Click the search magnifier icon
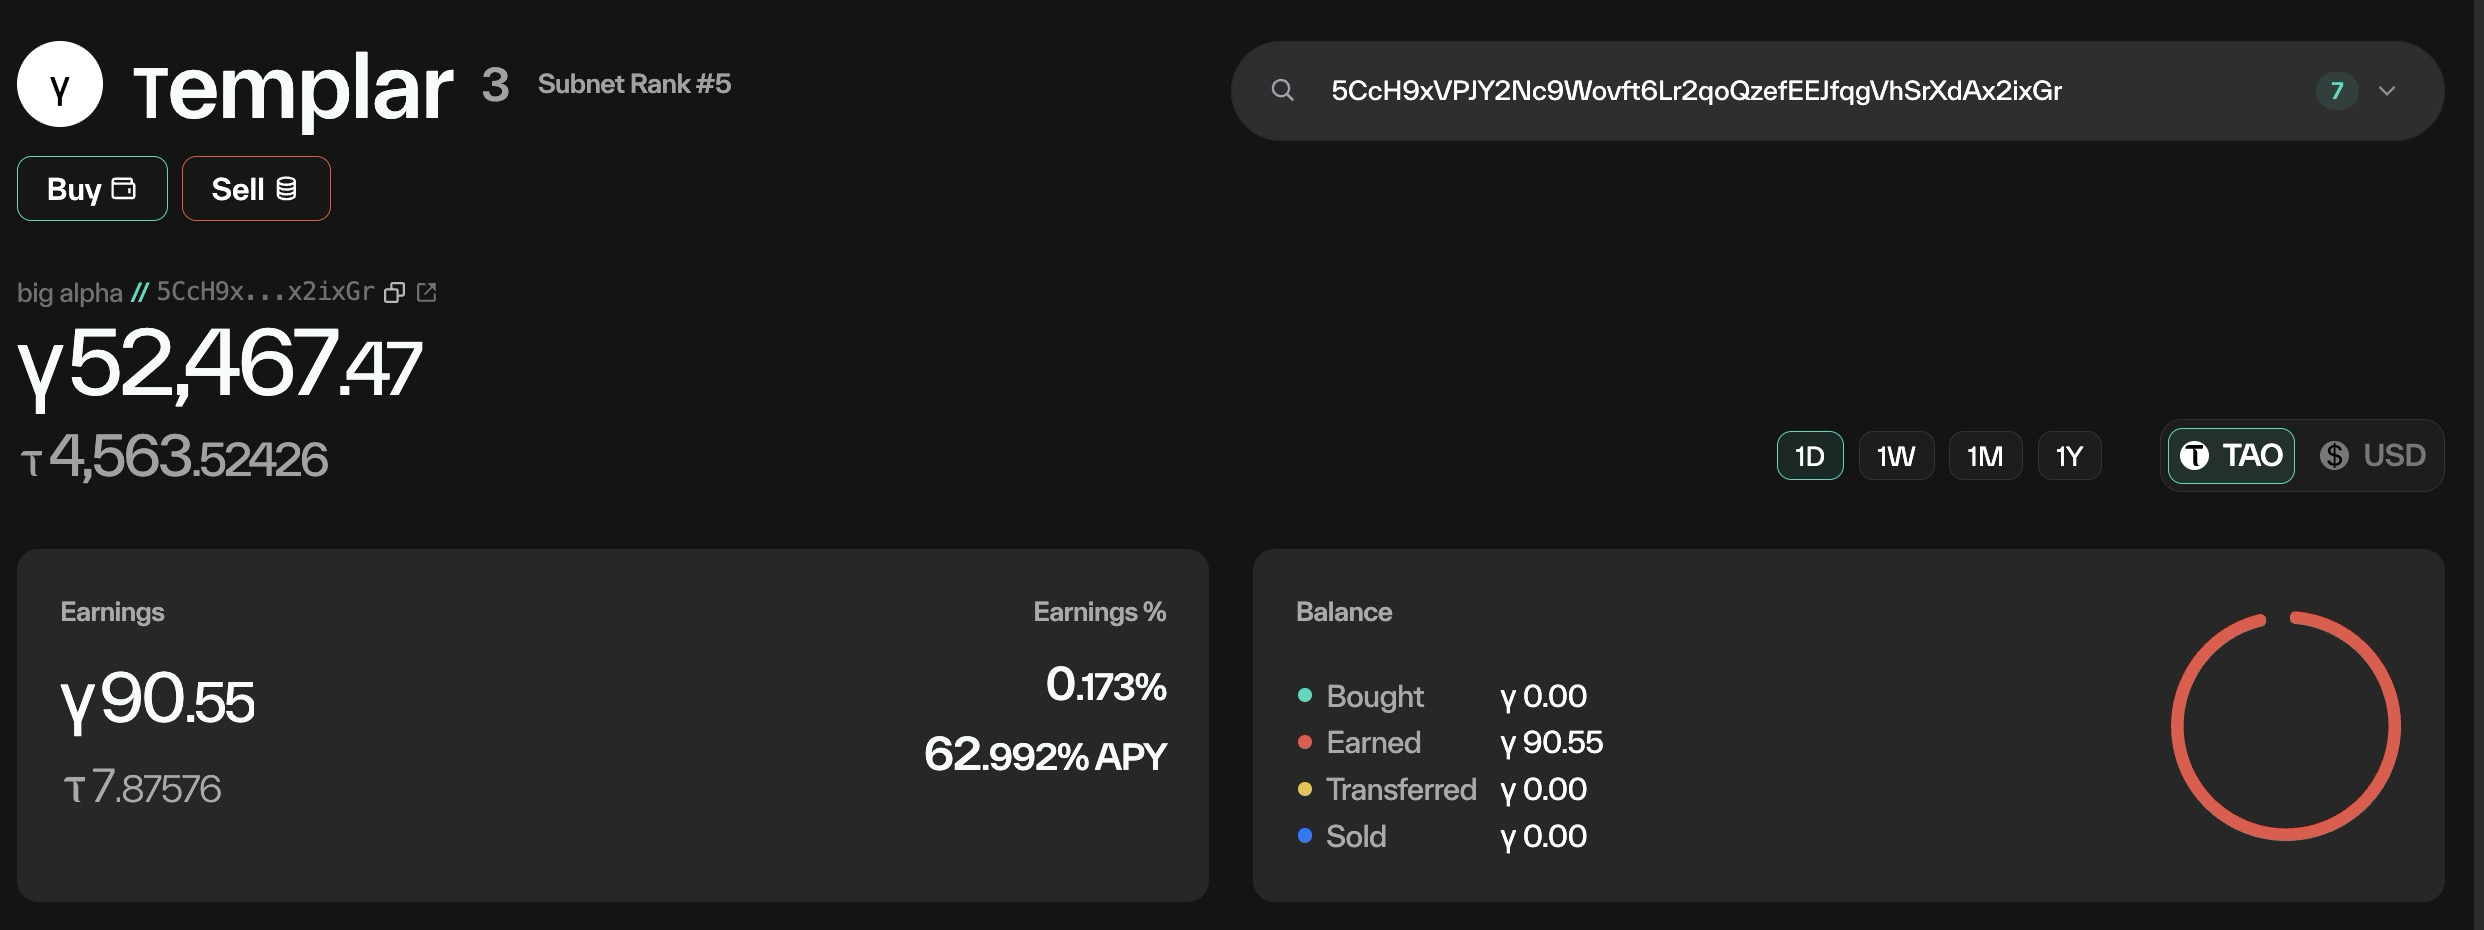 (x=1282, y=91)
